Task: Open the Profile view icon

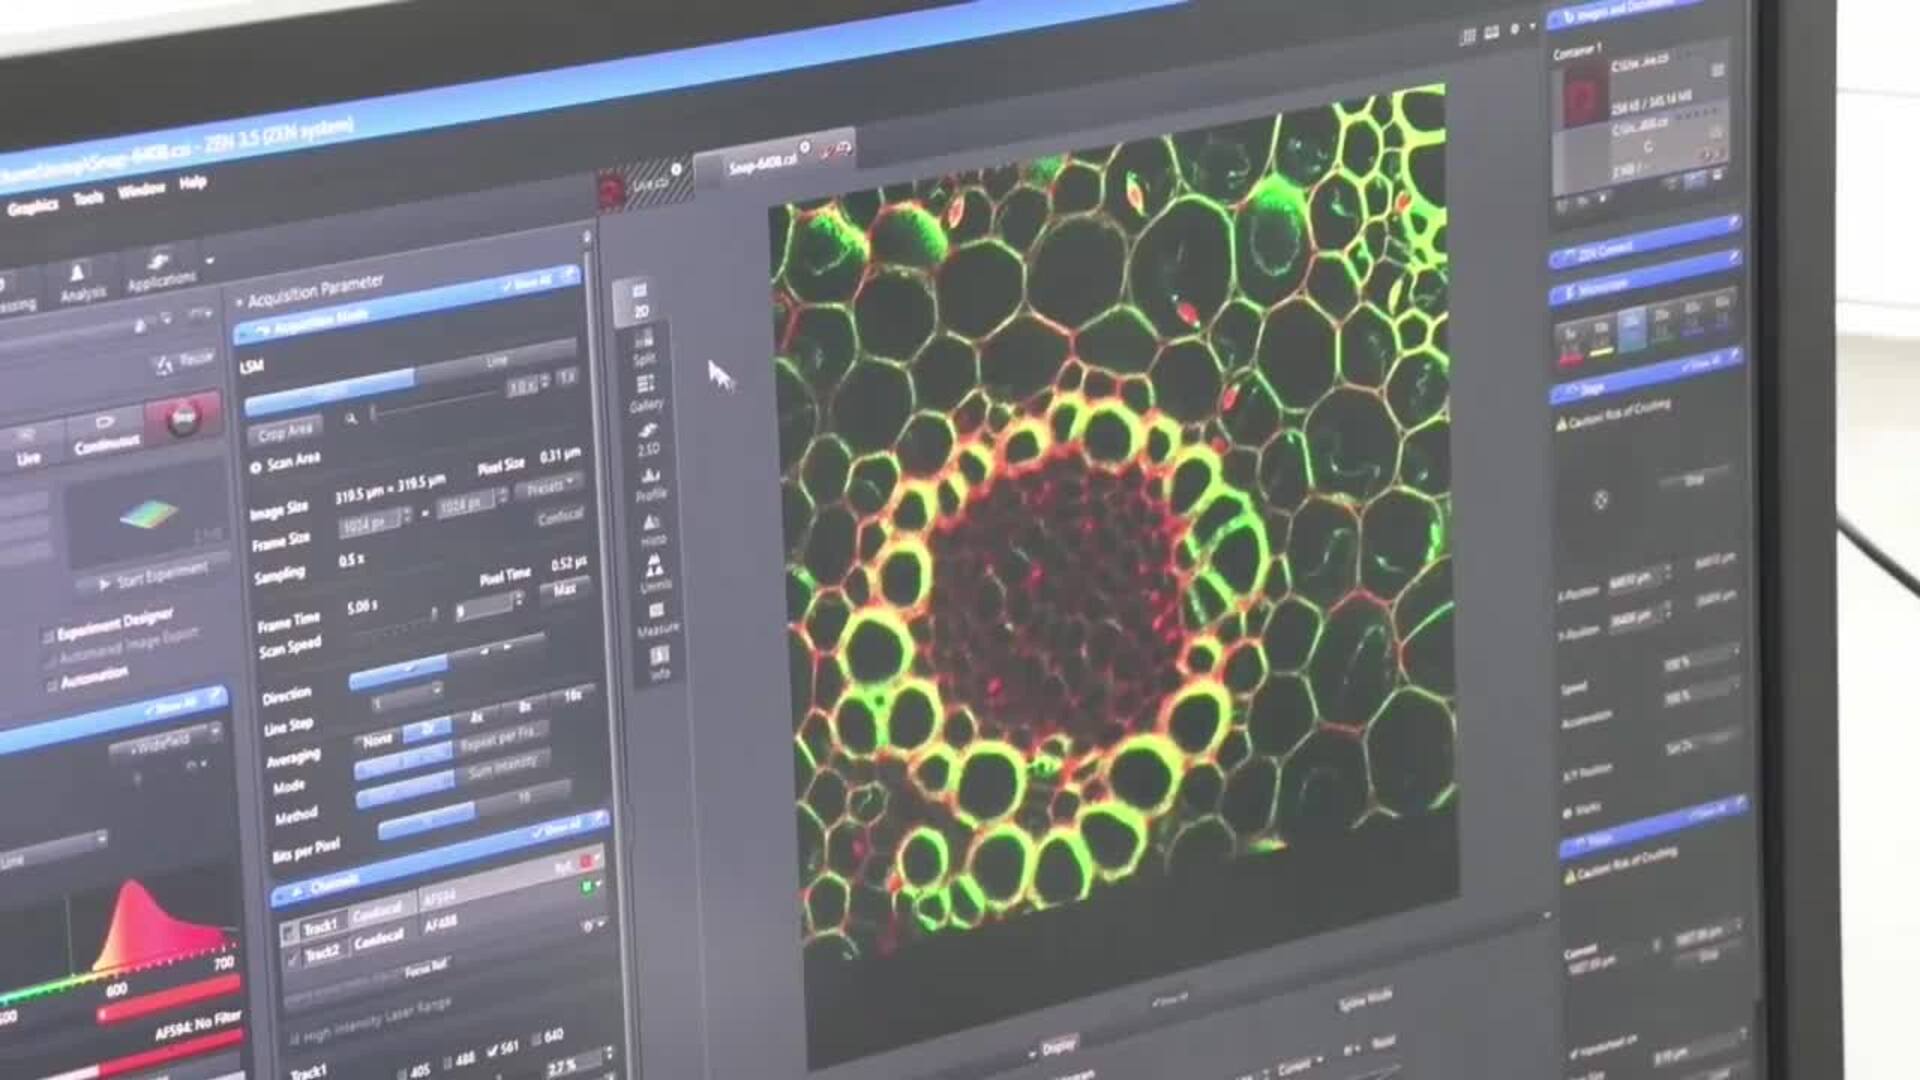Action: coord(650,483)
